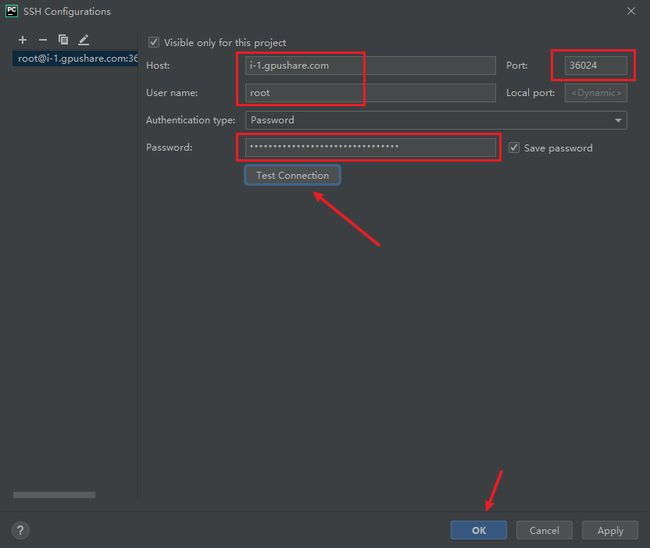Confirm with the OK button
This screenshot has height=548, width=650.
tap(478, 530)
